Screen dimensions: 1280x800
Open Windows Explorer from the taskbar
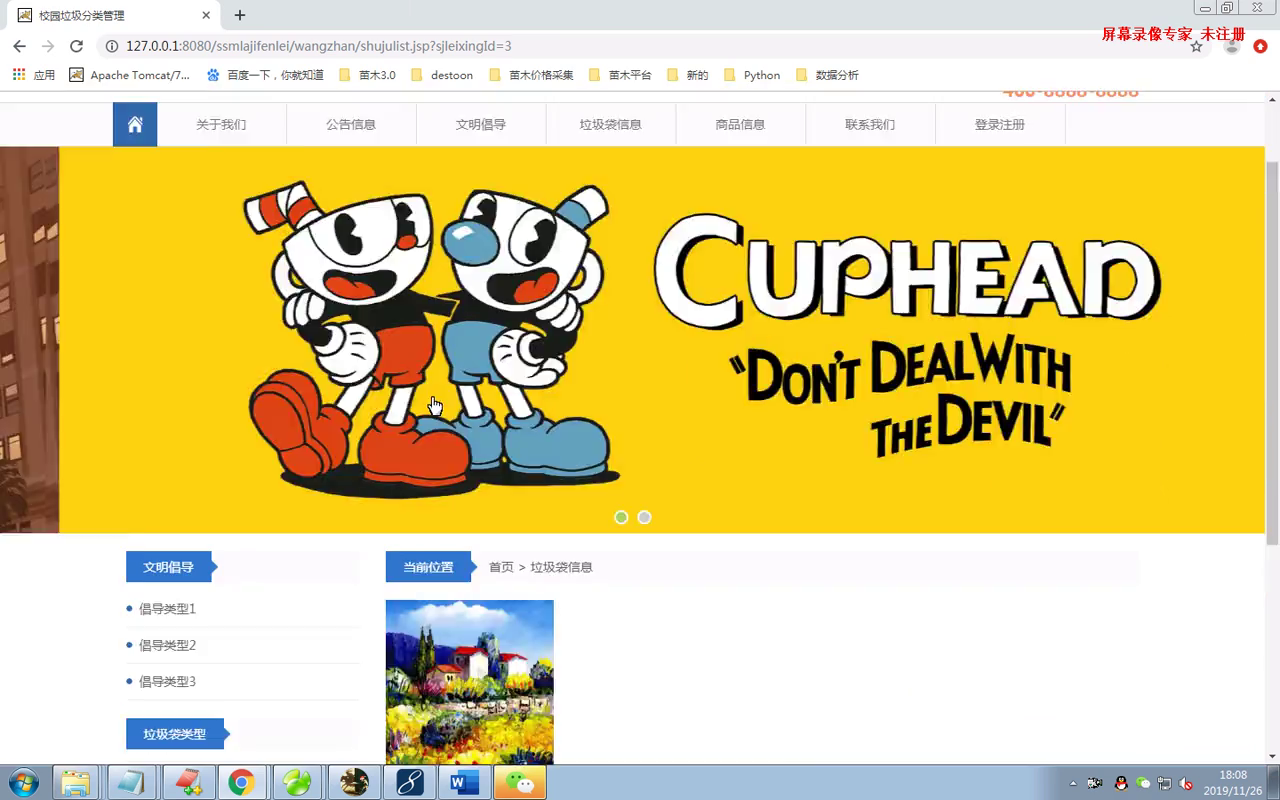point(75,782)
